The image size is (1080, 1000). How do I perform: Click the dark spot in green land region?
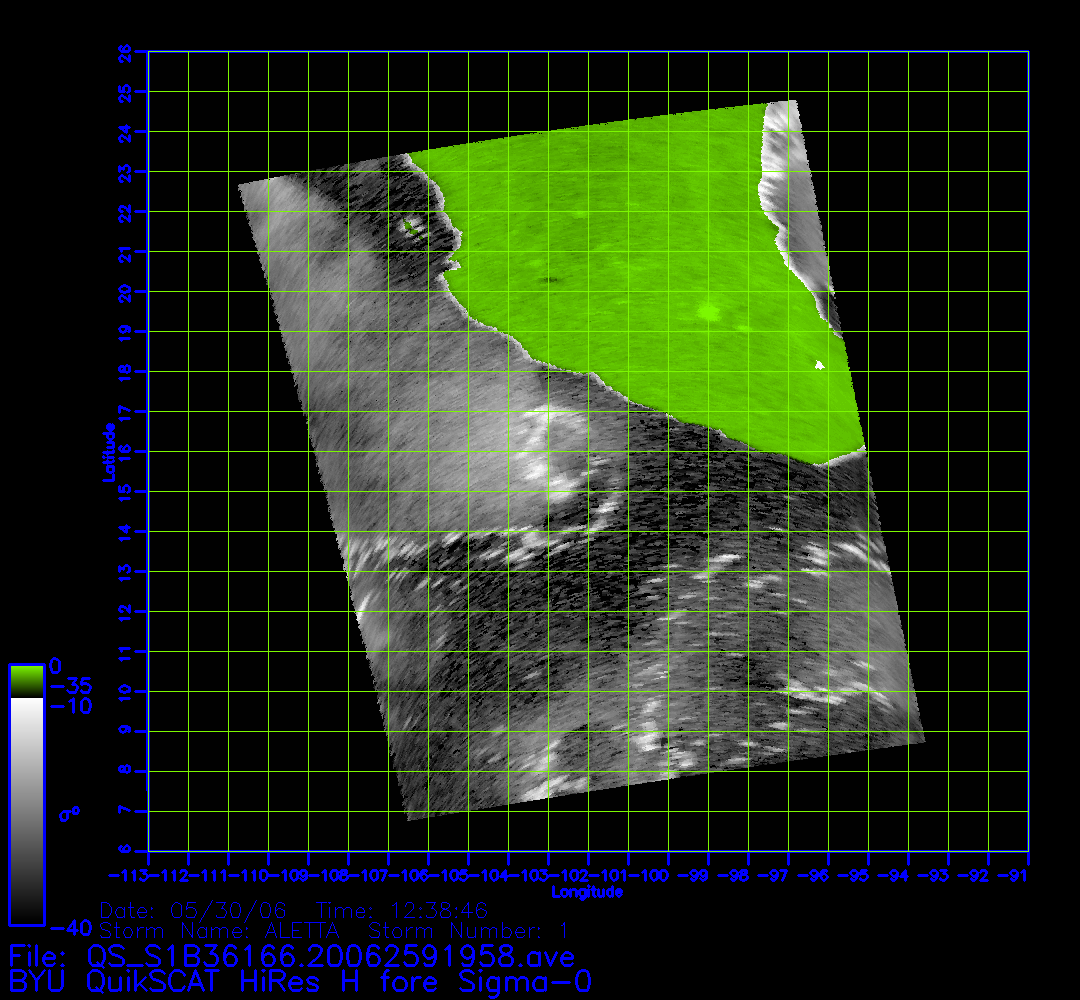pyautogui.click(x=549, y=281)
